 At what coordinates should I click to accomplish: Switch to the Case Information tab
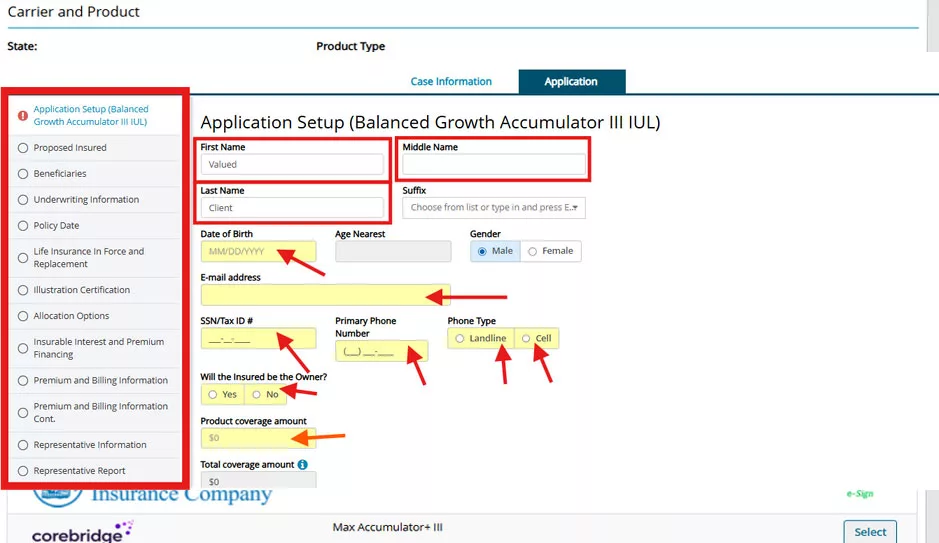pyautogui.click(x=451, y=82)
